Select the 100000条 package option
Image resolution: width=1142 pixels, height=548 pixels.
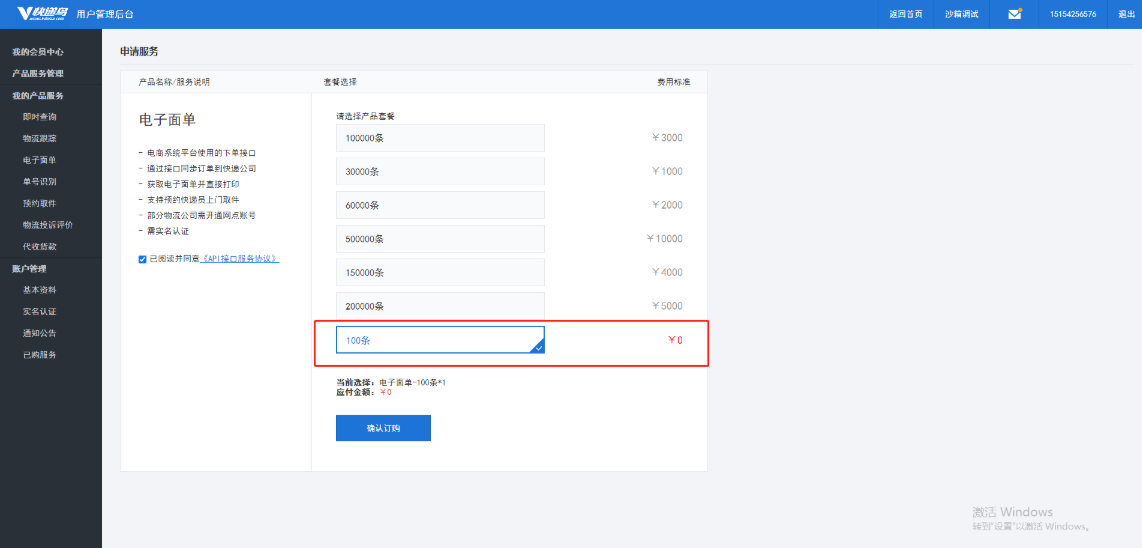[x=440, y=138]
